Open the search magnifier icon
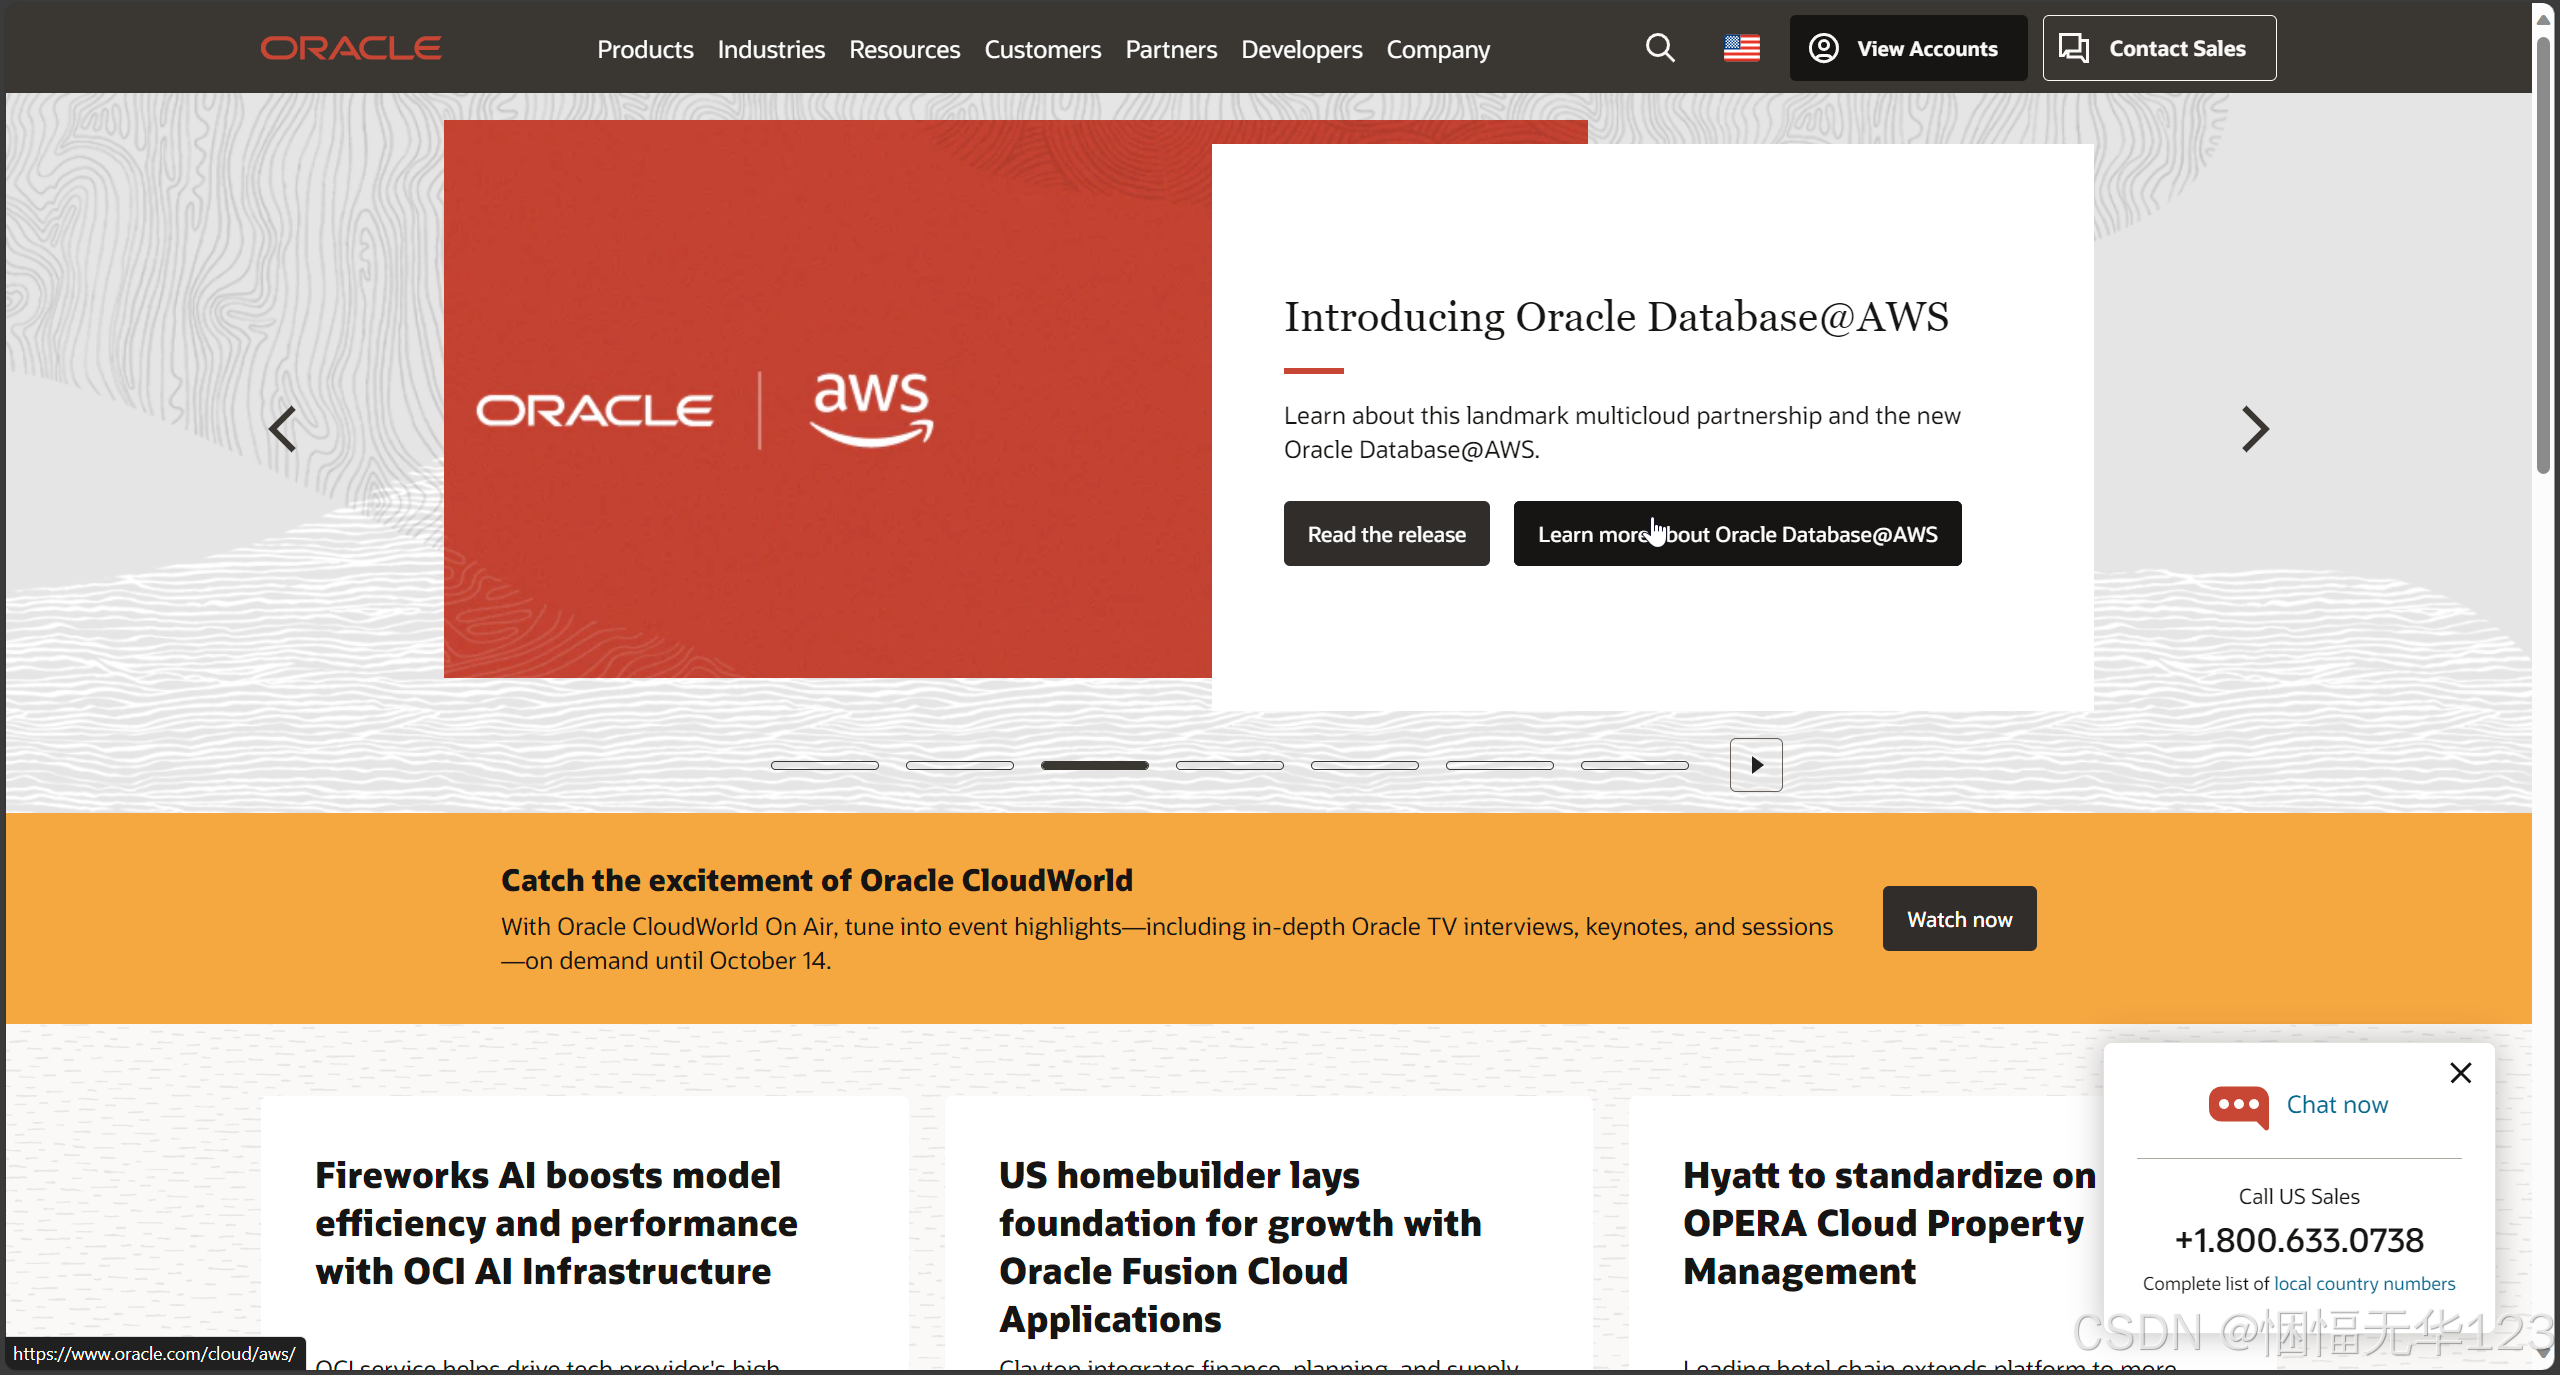This screenshot has width=2560, height=1375. coord(1660,48)
